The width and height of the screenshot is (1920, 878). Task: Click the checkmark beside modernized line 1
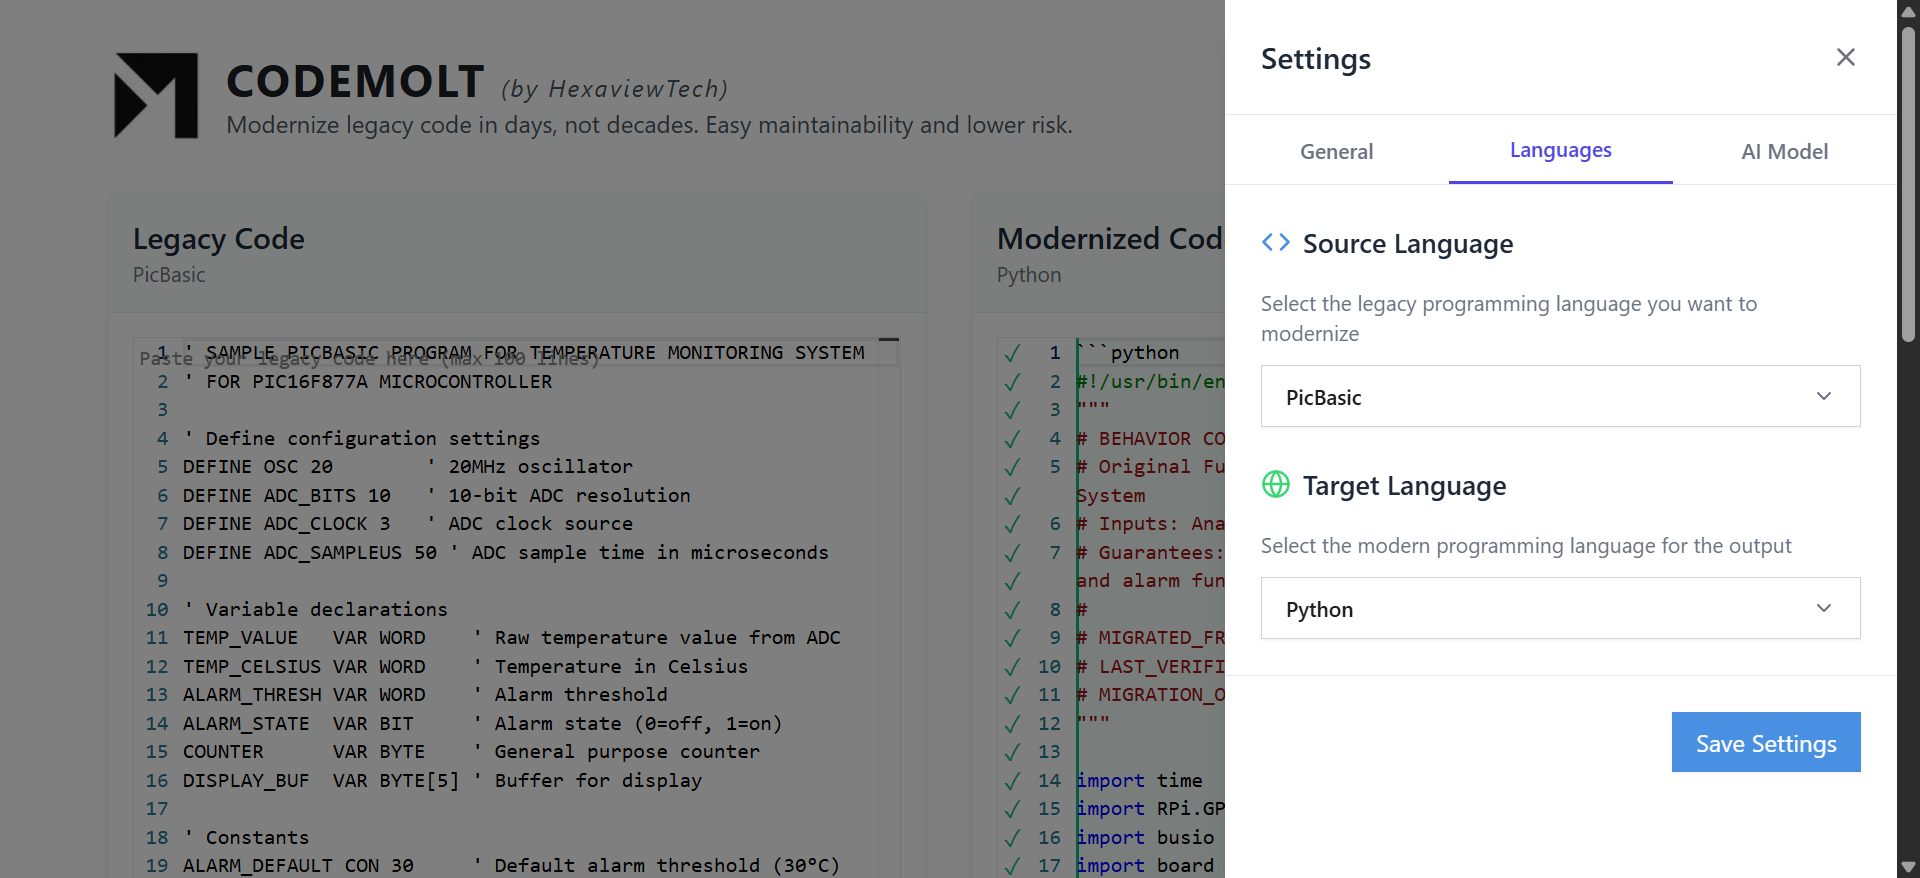tap(1012, 353)
